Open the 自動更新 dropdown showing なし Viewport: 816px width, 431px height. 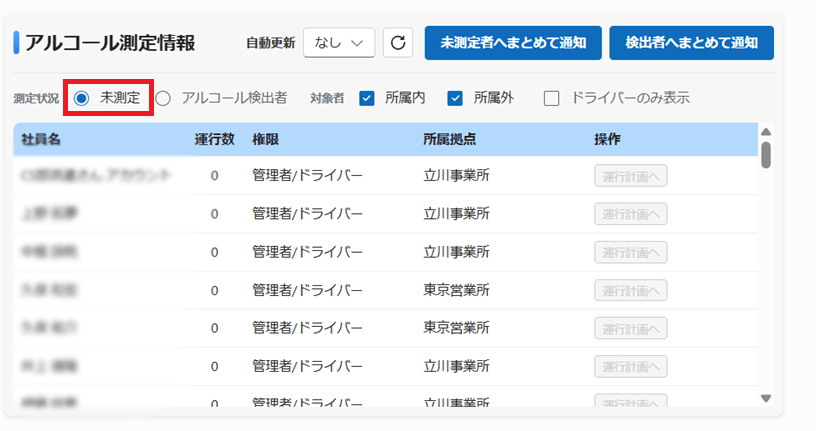(339, 43)
